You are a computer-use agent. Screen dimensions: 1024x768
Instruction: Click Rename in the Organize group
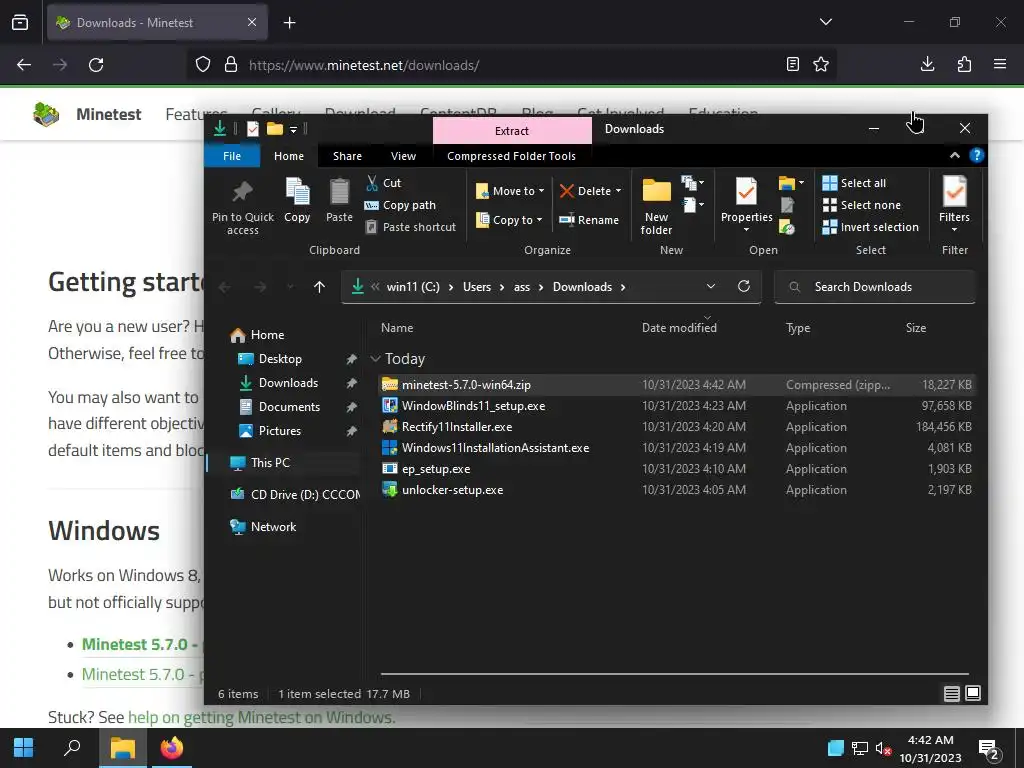(589, 220)
